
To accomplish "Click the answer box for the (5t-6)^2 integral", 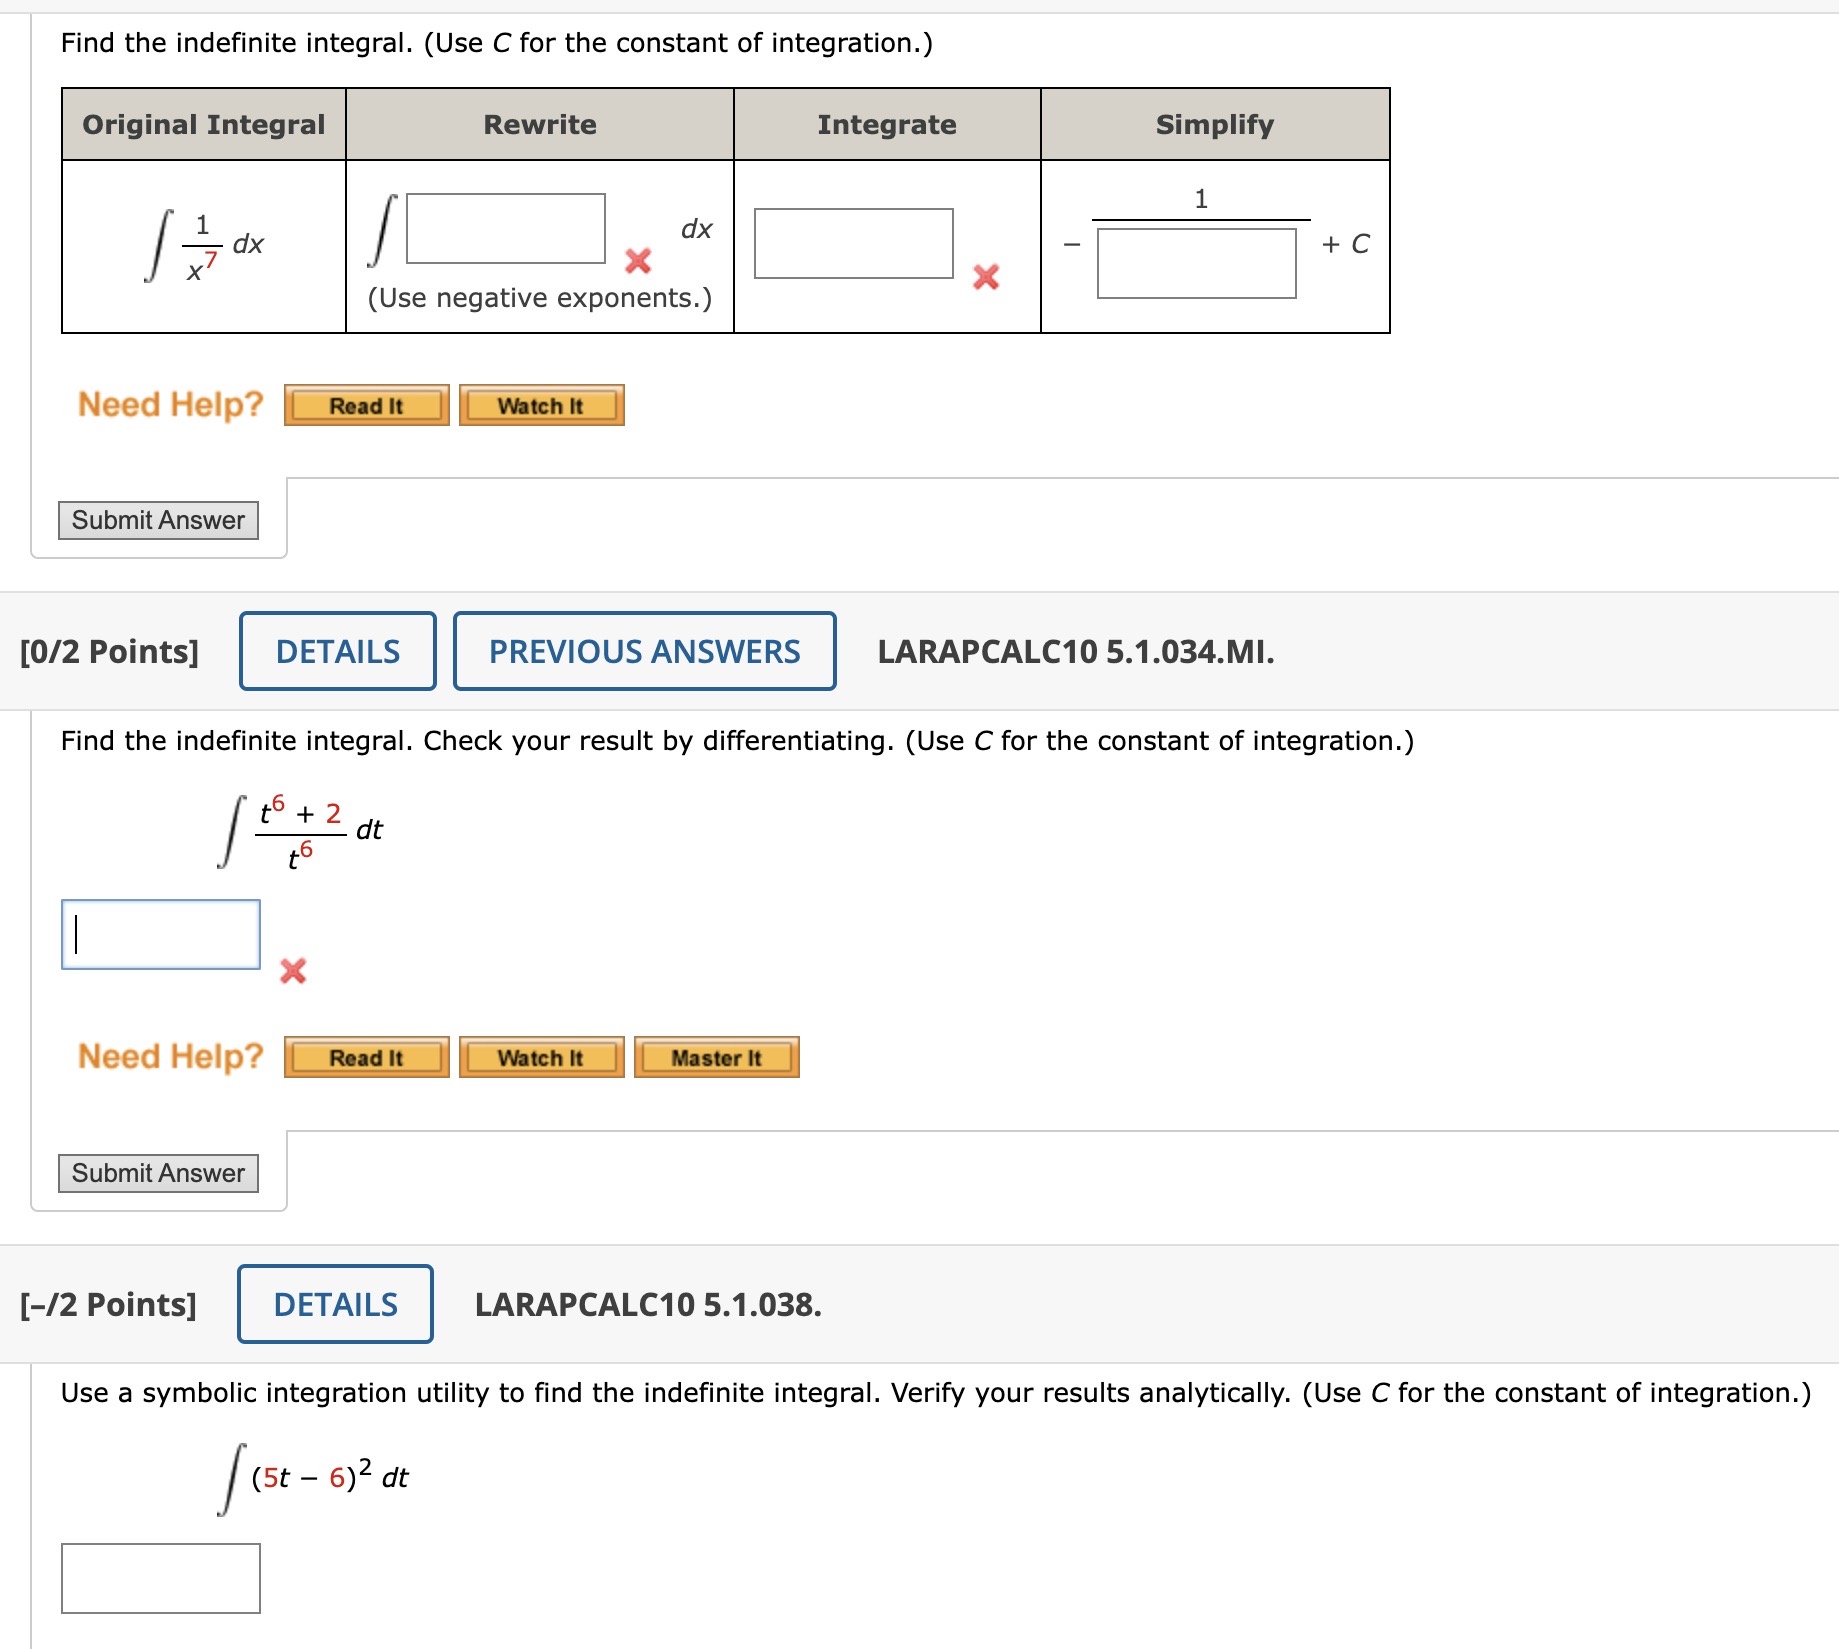I will coord(161,1577).
